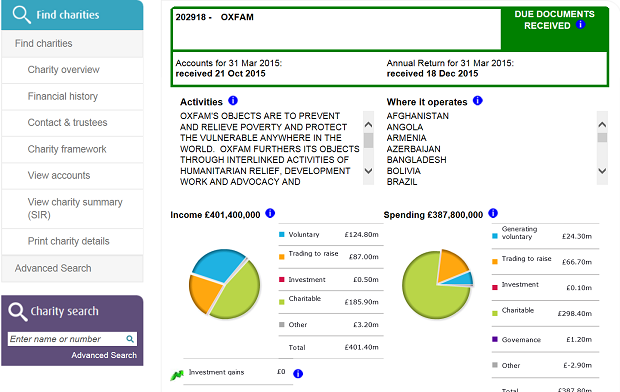Click the blue Generating voluntary spending legend square
This screenshot has width=620, height=392.
(495, 236)
